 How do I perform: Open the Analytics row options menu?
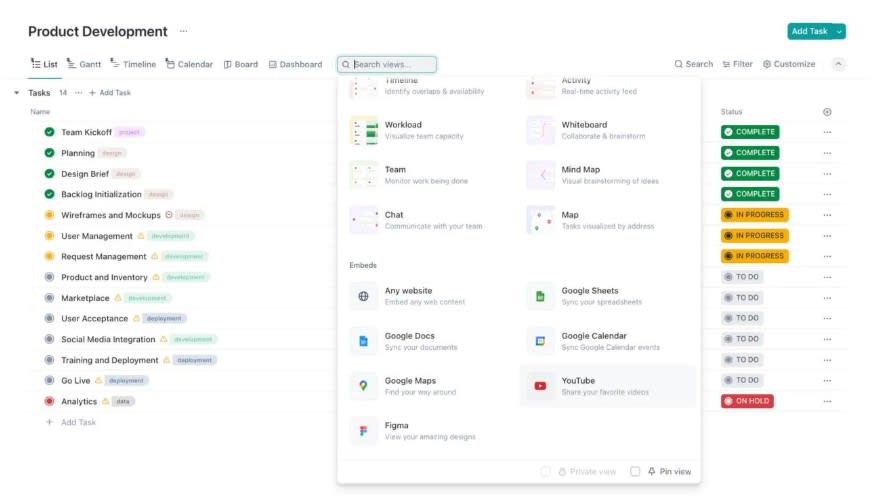(x=827, y=401)
